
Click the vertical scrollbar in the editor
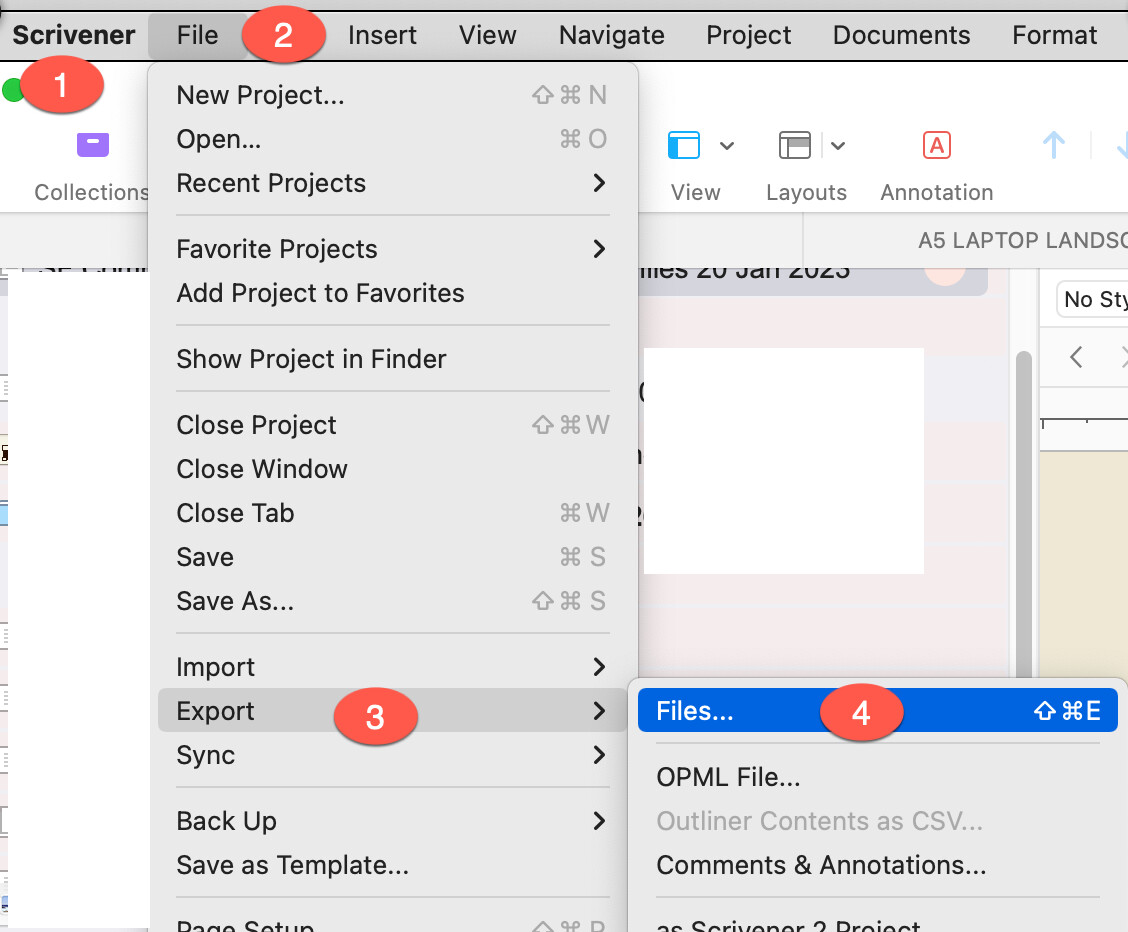[x=1023, y=514]
